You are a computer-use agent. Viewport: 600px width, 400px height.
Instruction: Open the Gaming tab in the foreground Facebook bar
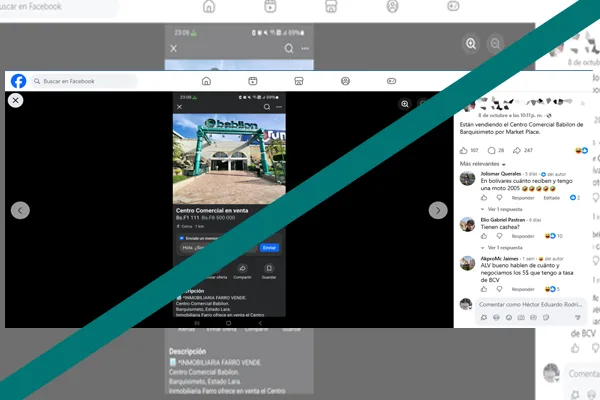click(391, 81)
